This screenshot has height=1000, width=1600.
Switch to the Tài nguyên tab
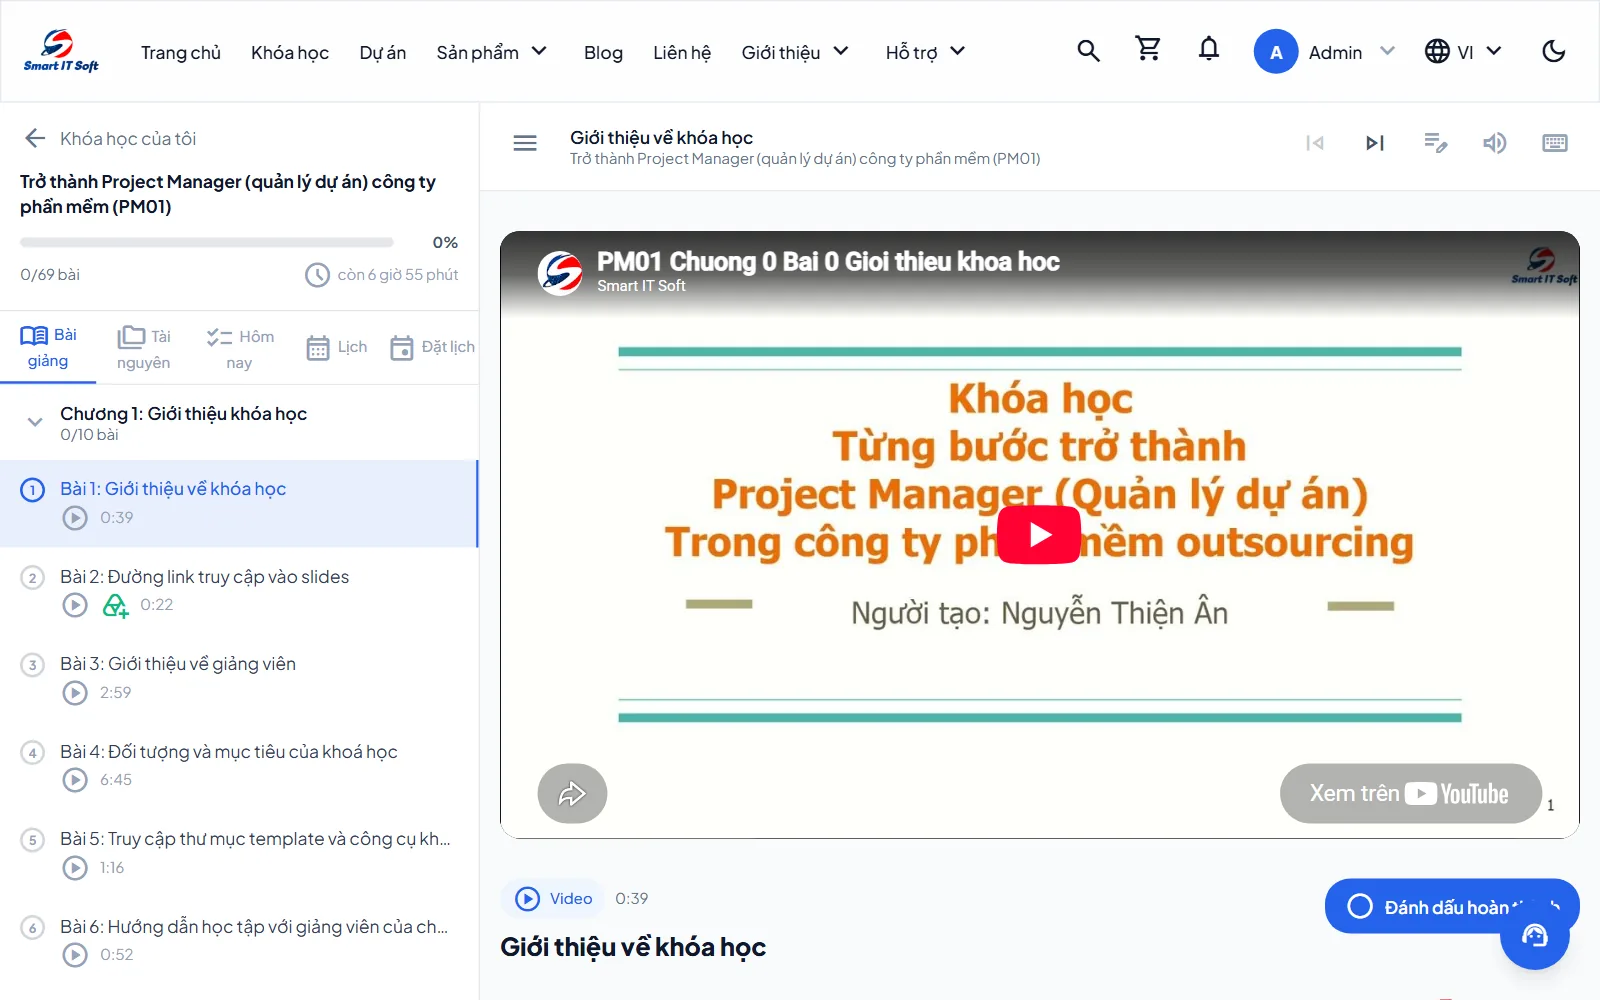(144, 349)
